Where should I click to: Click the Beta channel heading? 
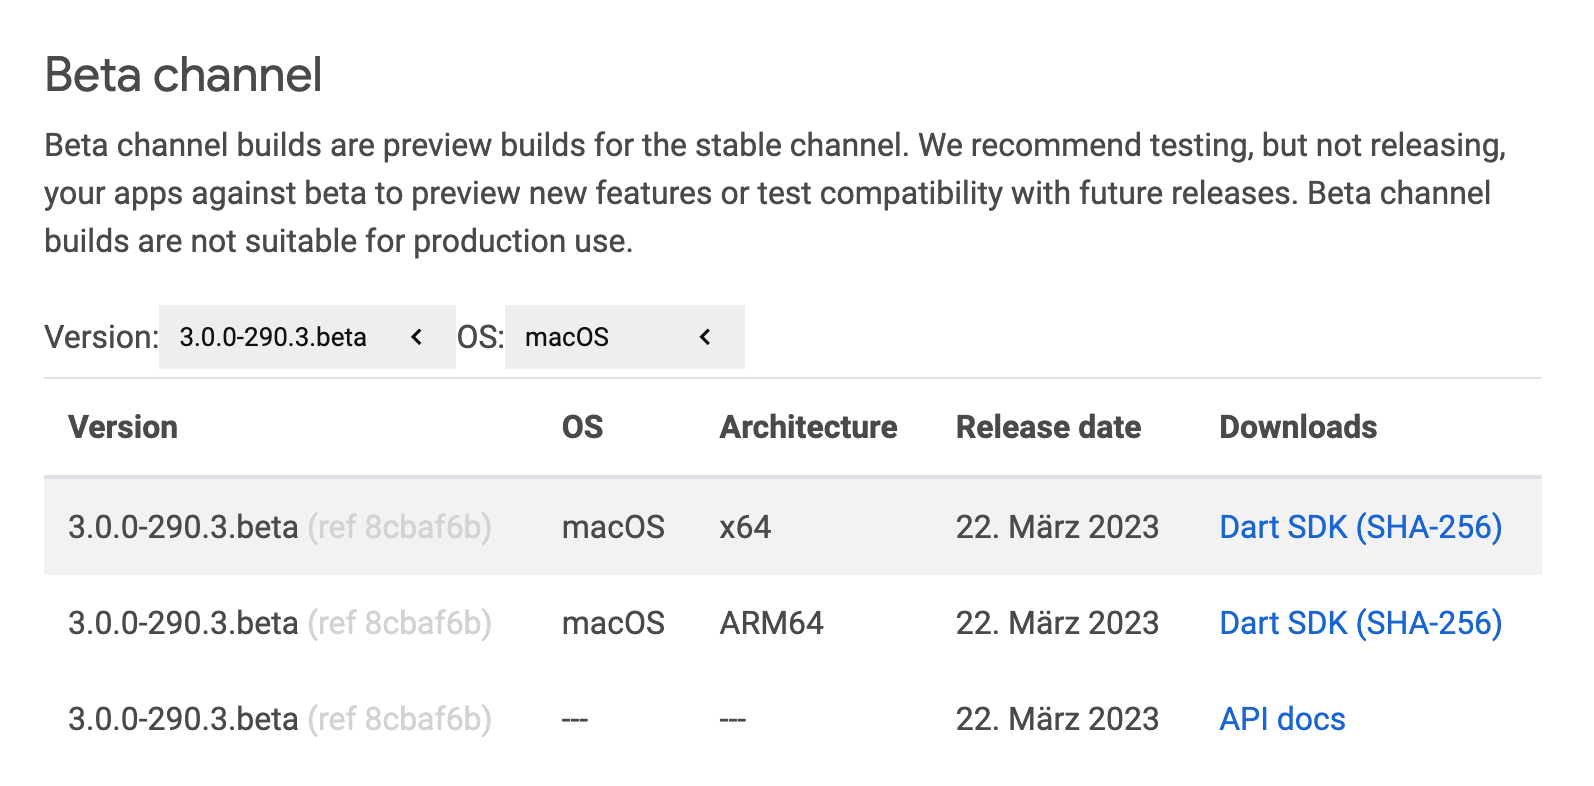pos(183,73)
